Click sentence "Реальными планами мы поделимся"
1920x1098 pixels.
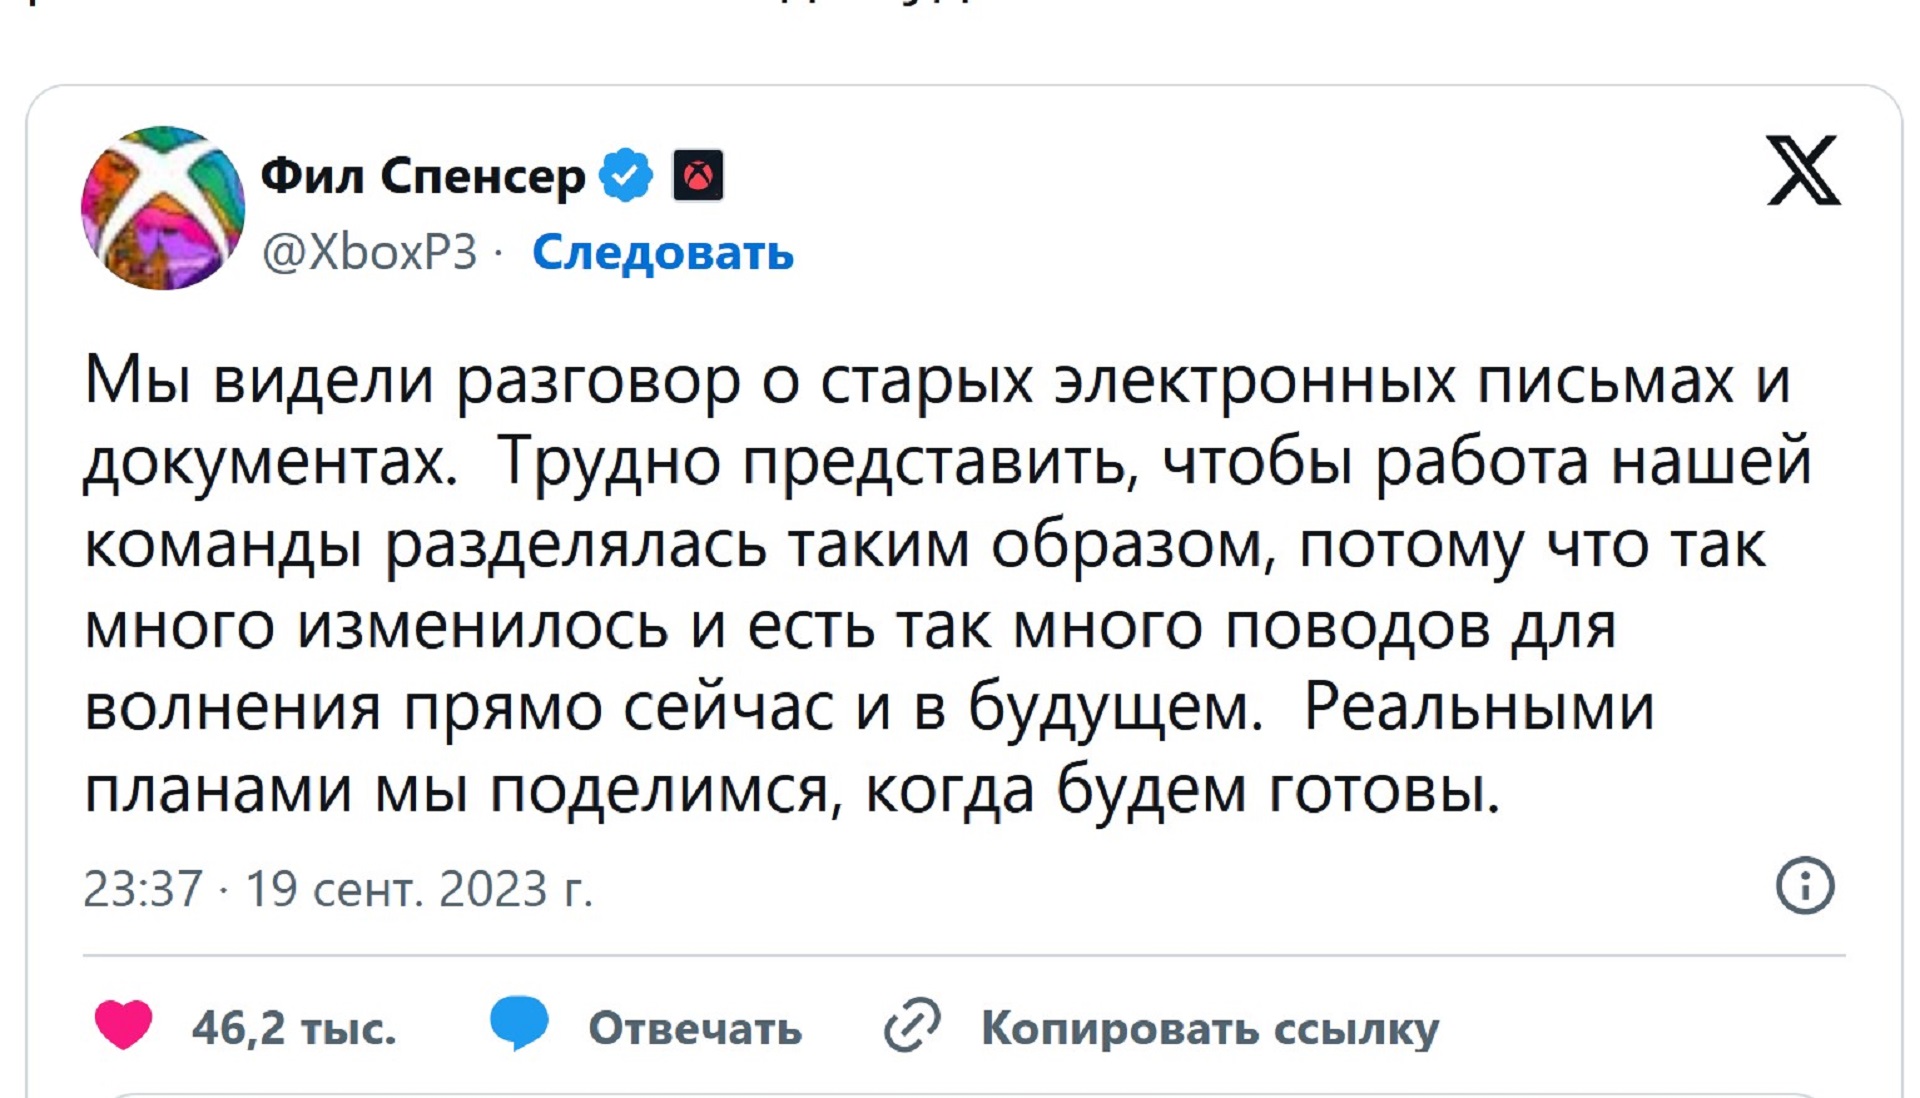coord(1478,709)
